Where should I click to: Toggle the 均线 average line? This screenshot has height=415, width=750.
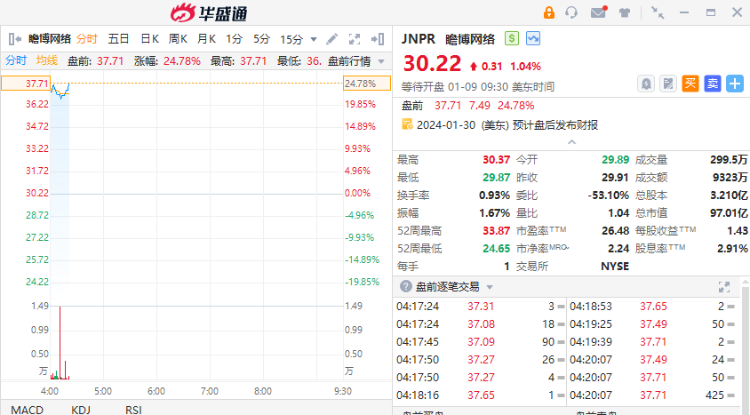[47, 60]
